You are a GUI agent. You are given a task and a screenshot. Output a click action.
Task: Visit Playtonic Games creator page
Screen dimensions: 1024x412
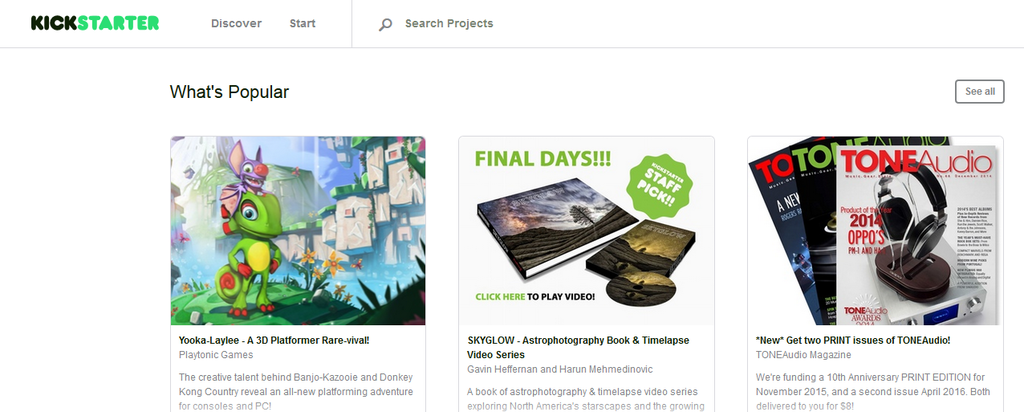point(216,355)
